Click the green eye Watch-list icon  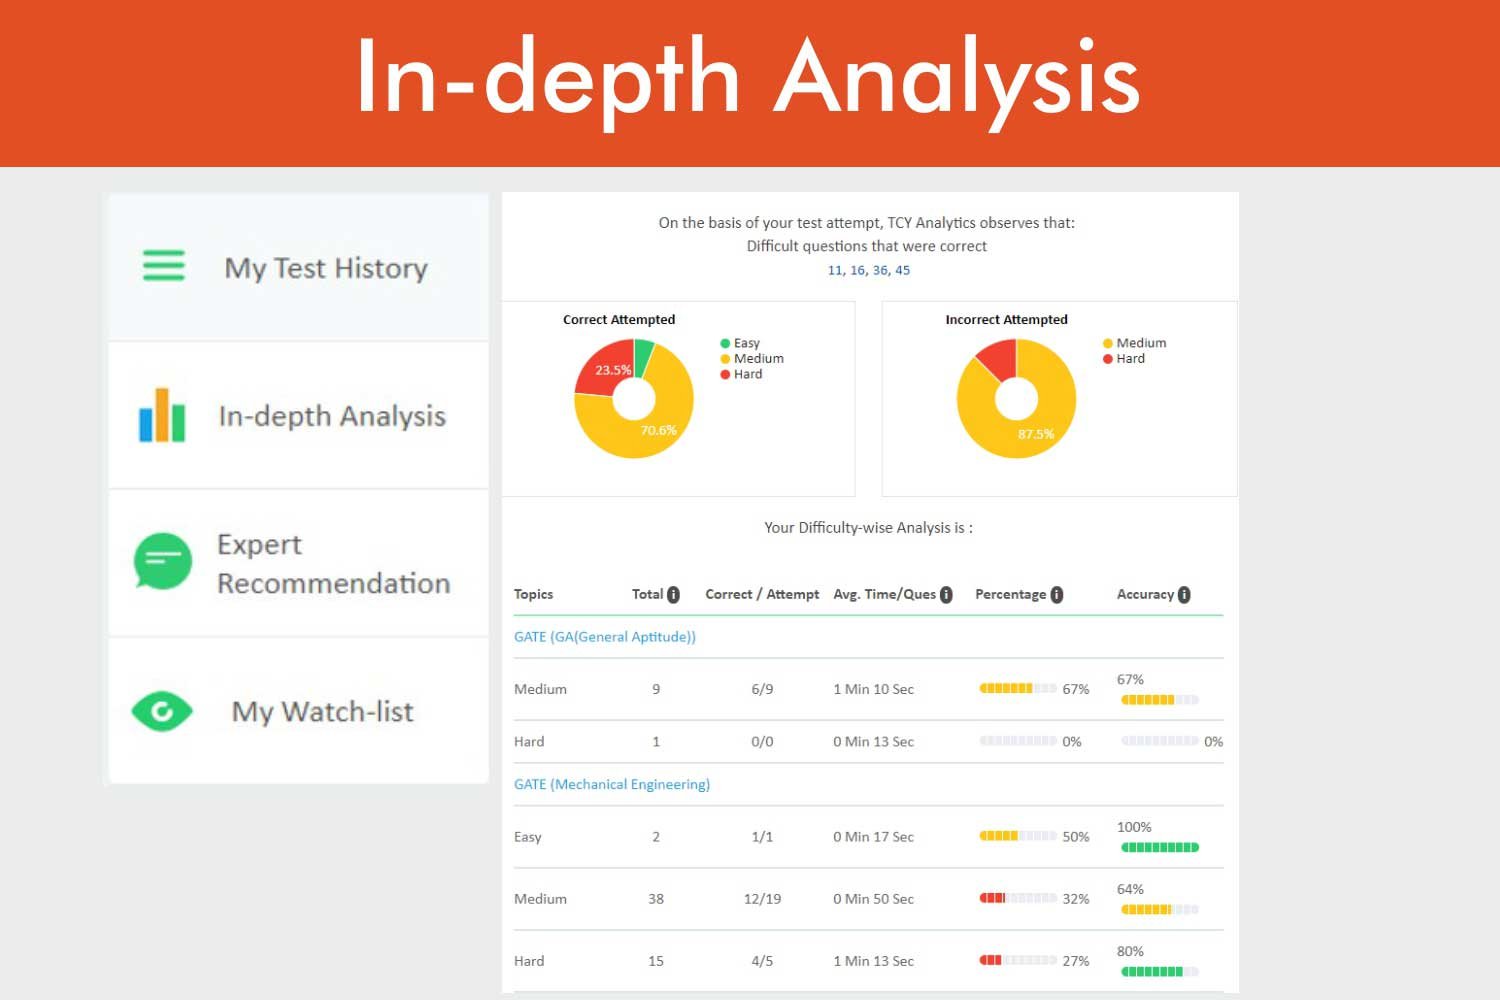pos(162,711)
